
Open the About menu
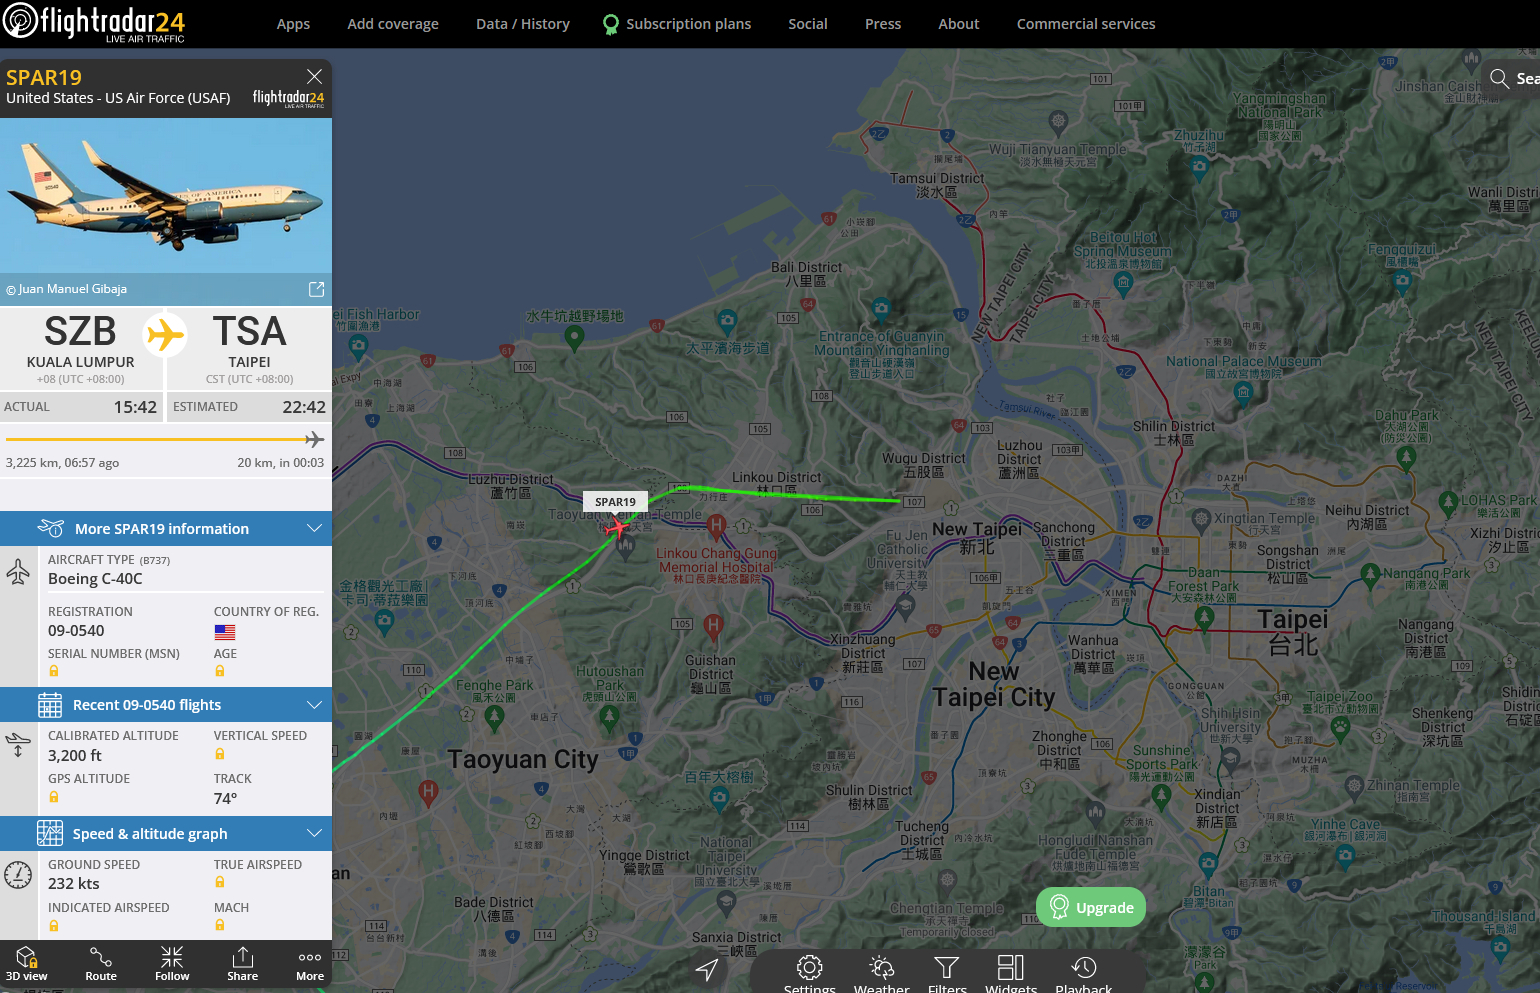959,24
